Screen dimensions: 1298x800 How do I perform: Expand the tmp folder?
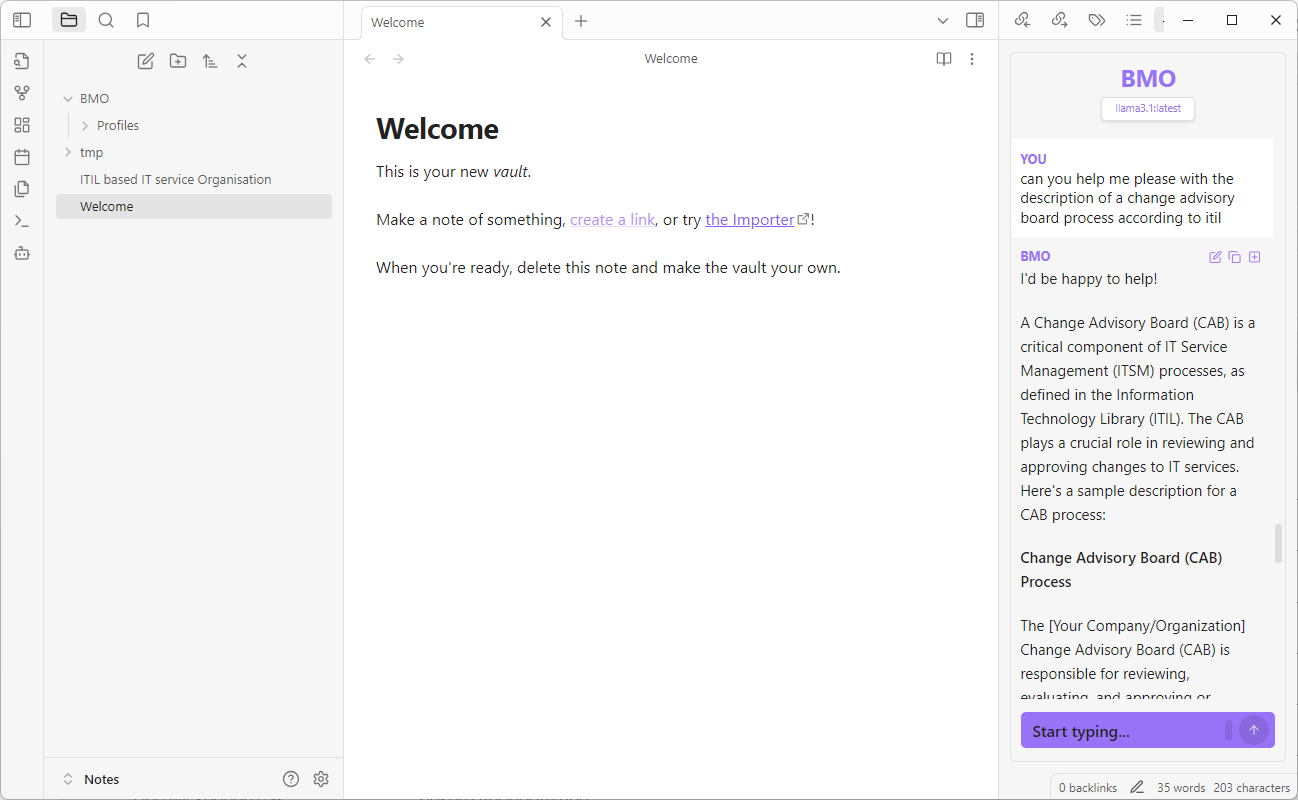tap(68, 152)
